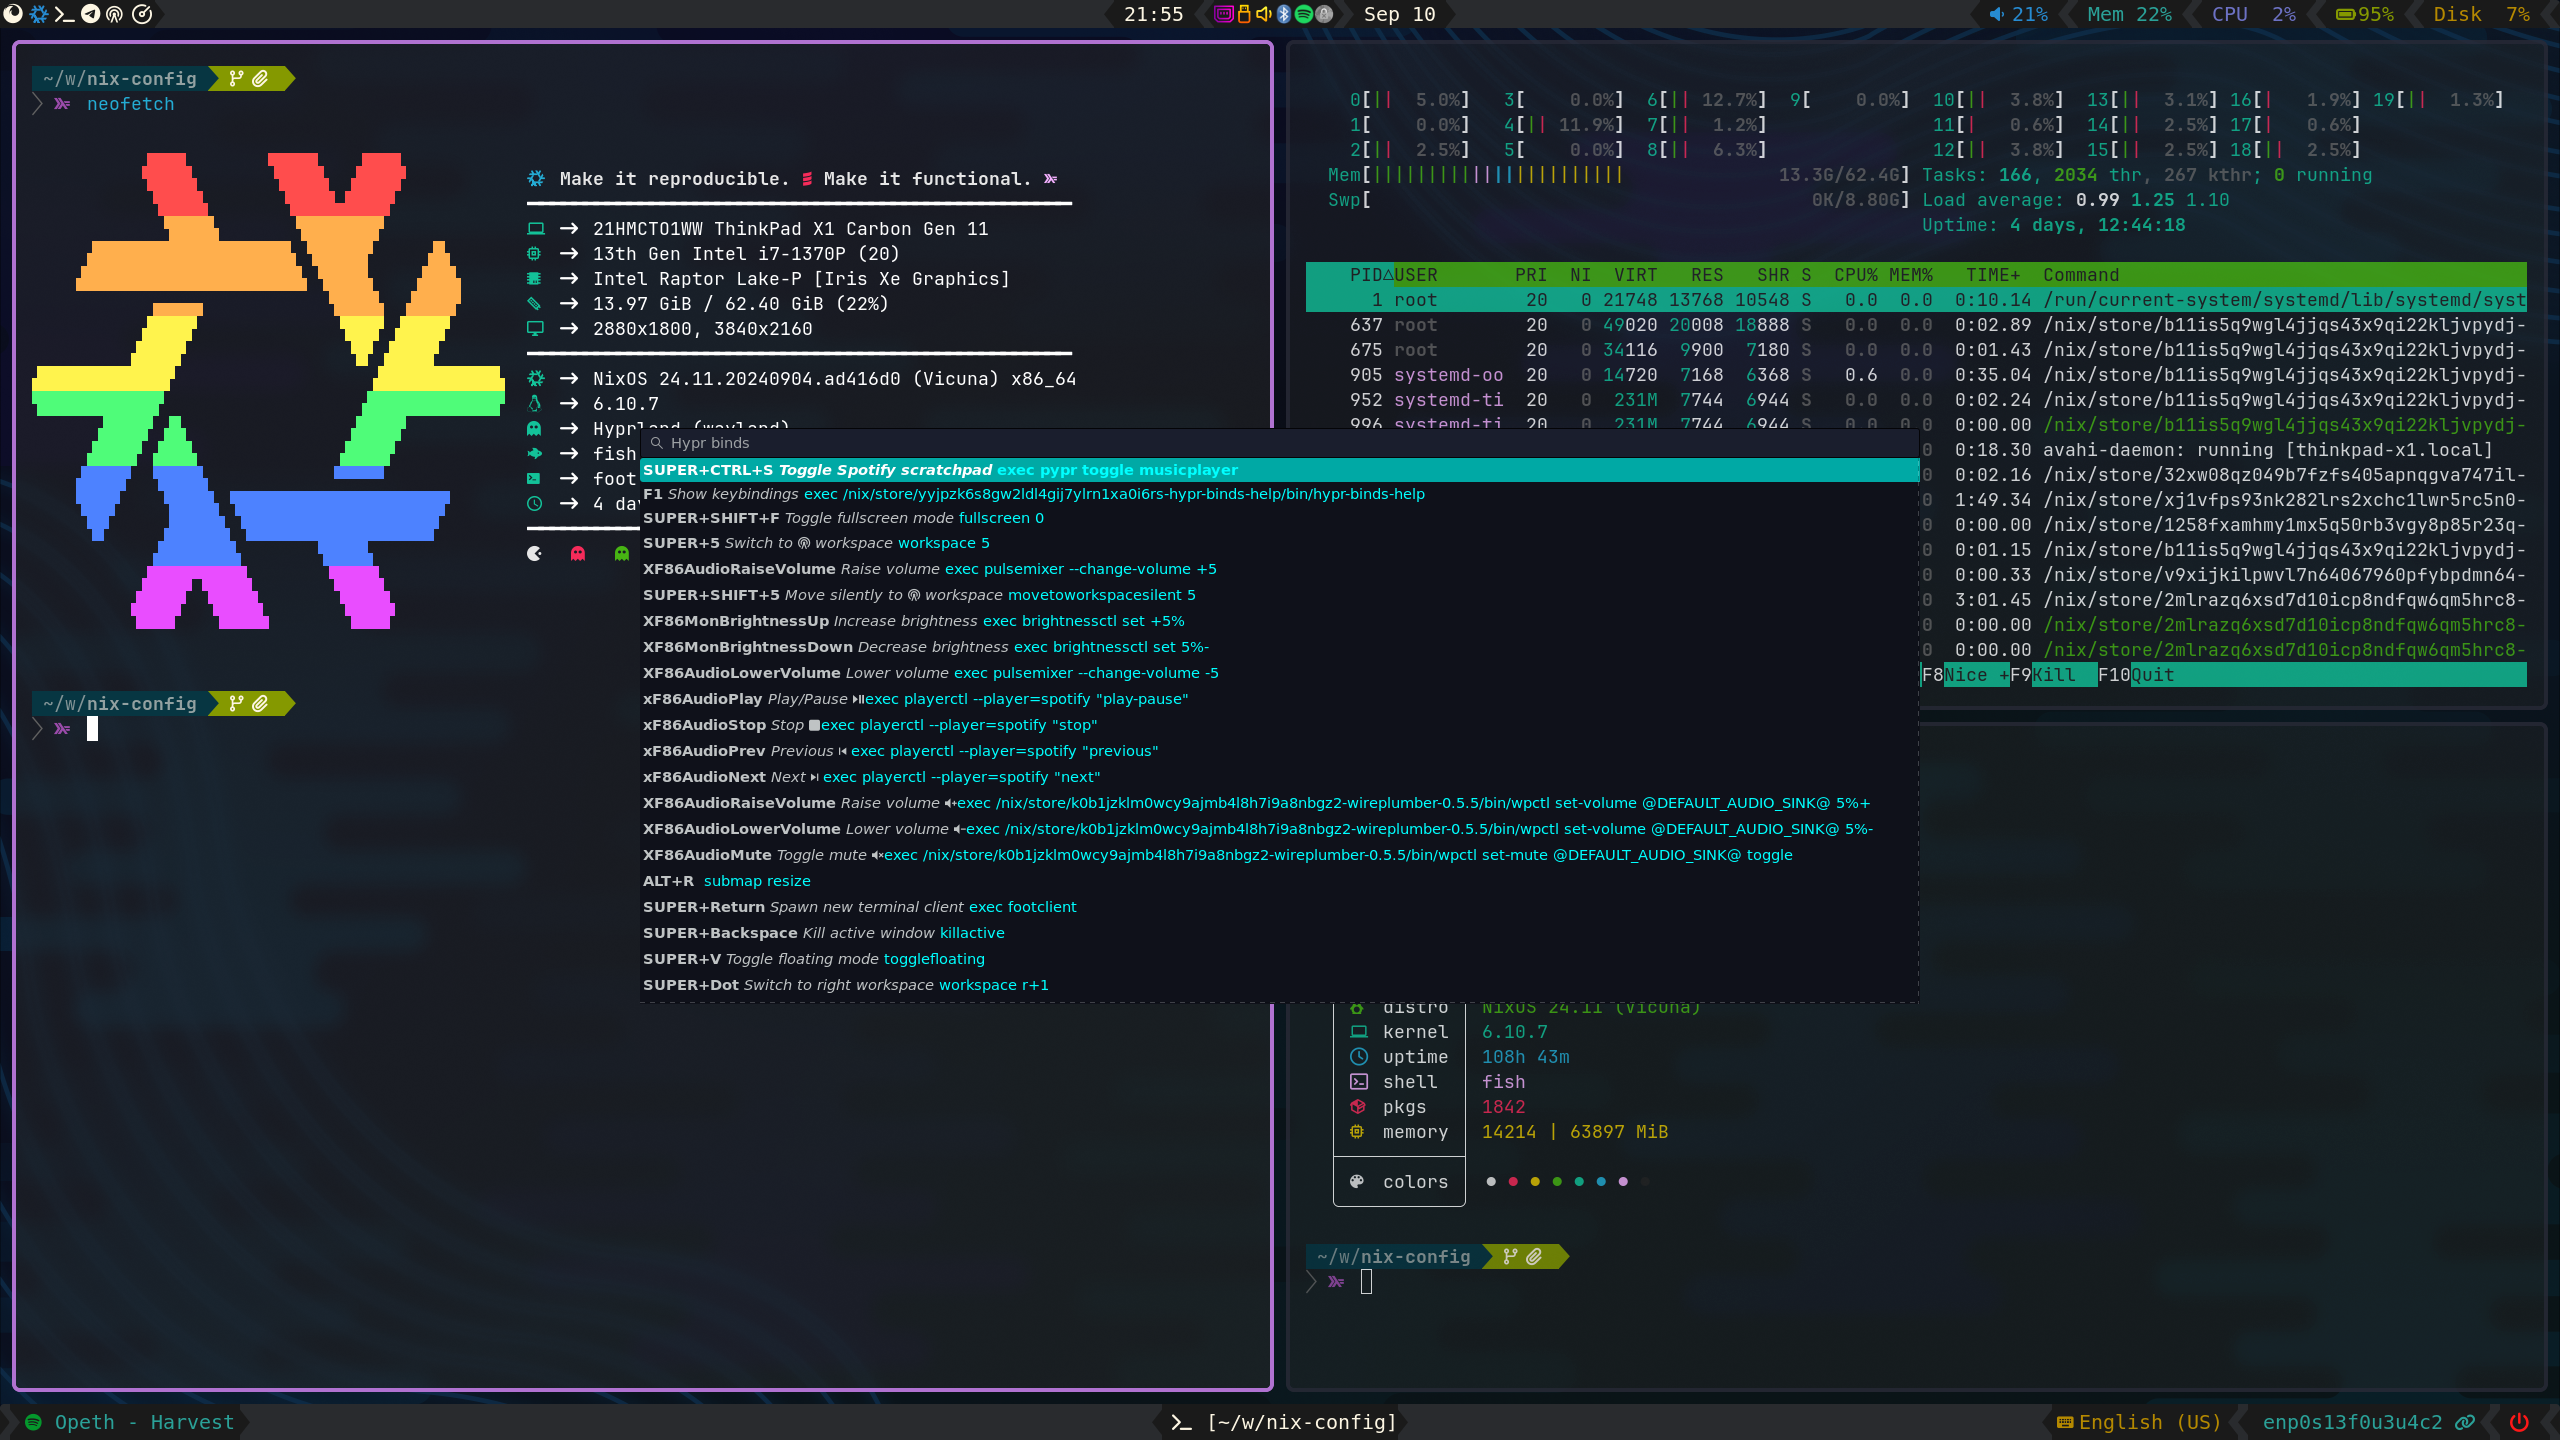Click the NixOS snowflake workspace icon
Screen dimensions: 2560x1440
click(x=39, y=14)
